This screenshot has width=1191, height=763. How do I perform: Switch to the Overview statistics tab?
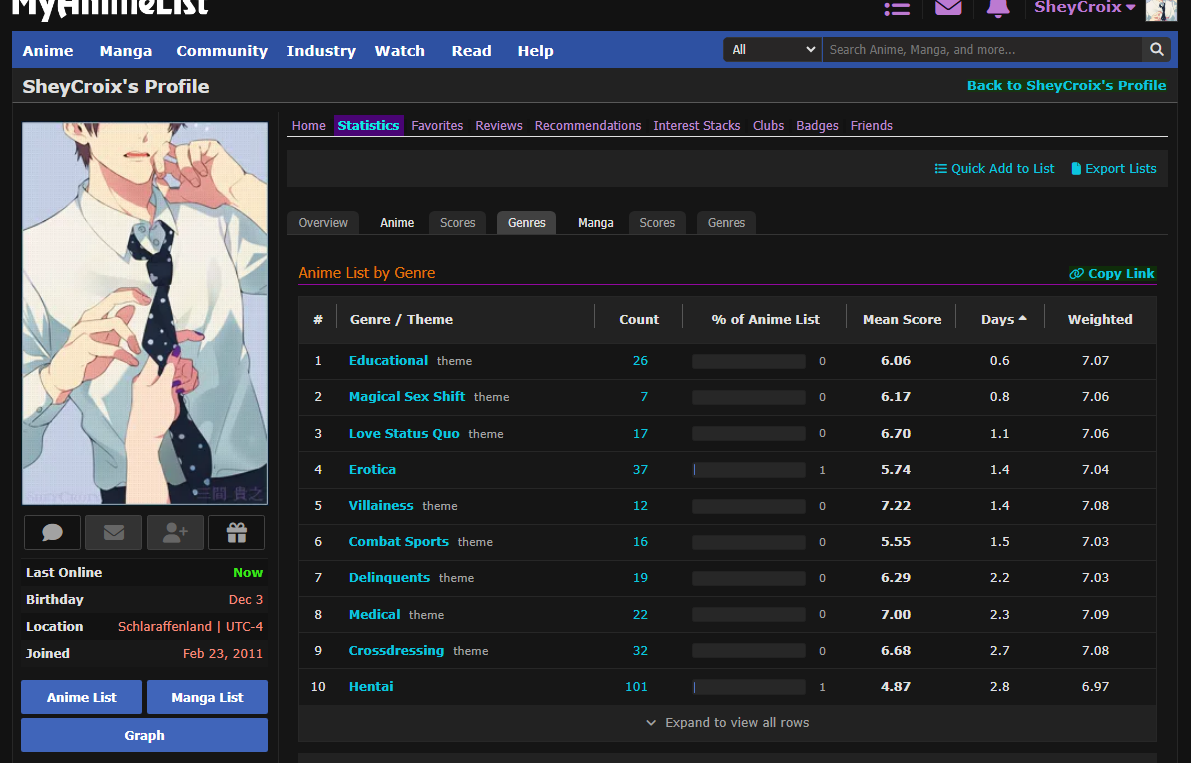coord(323,222)
